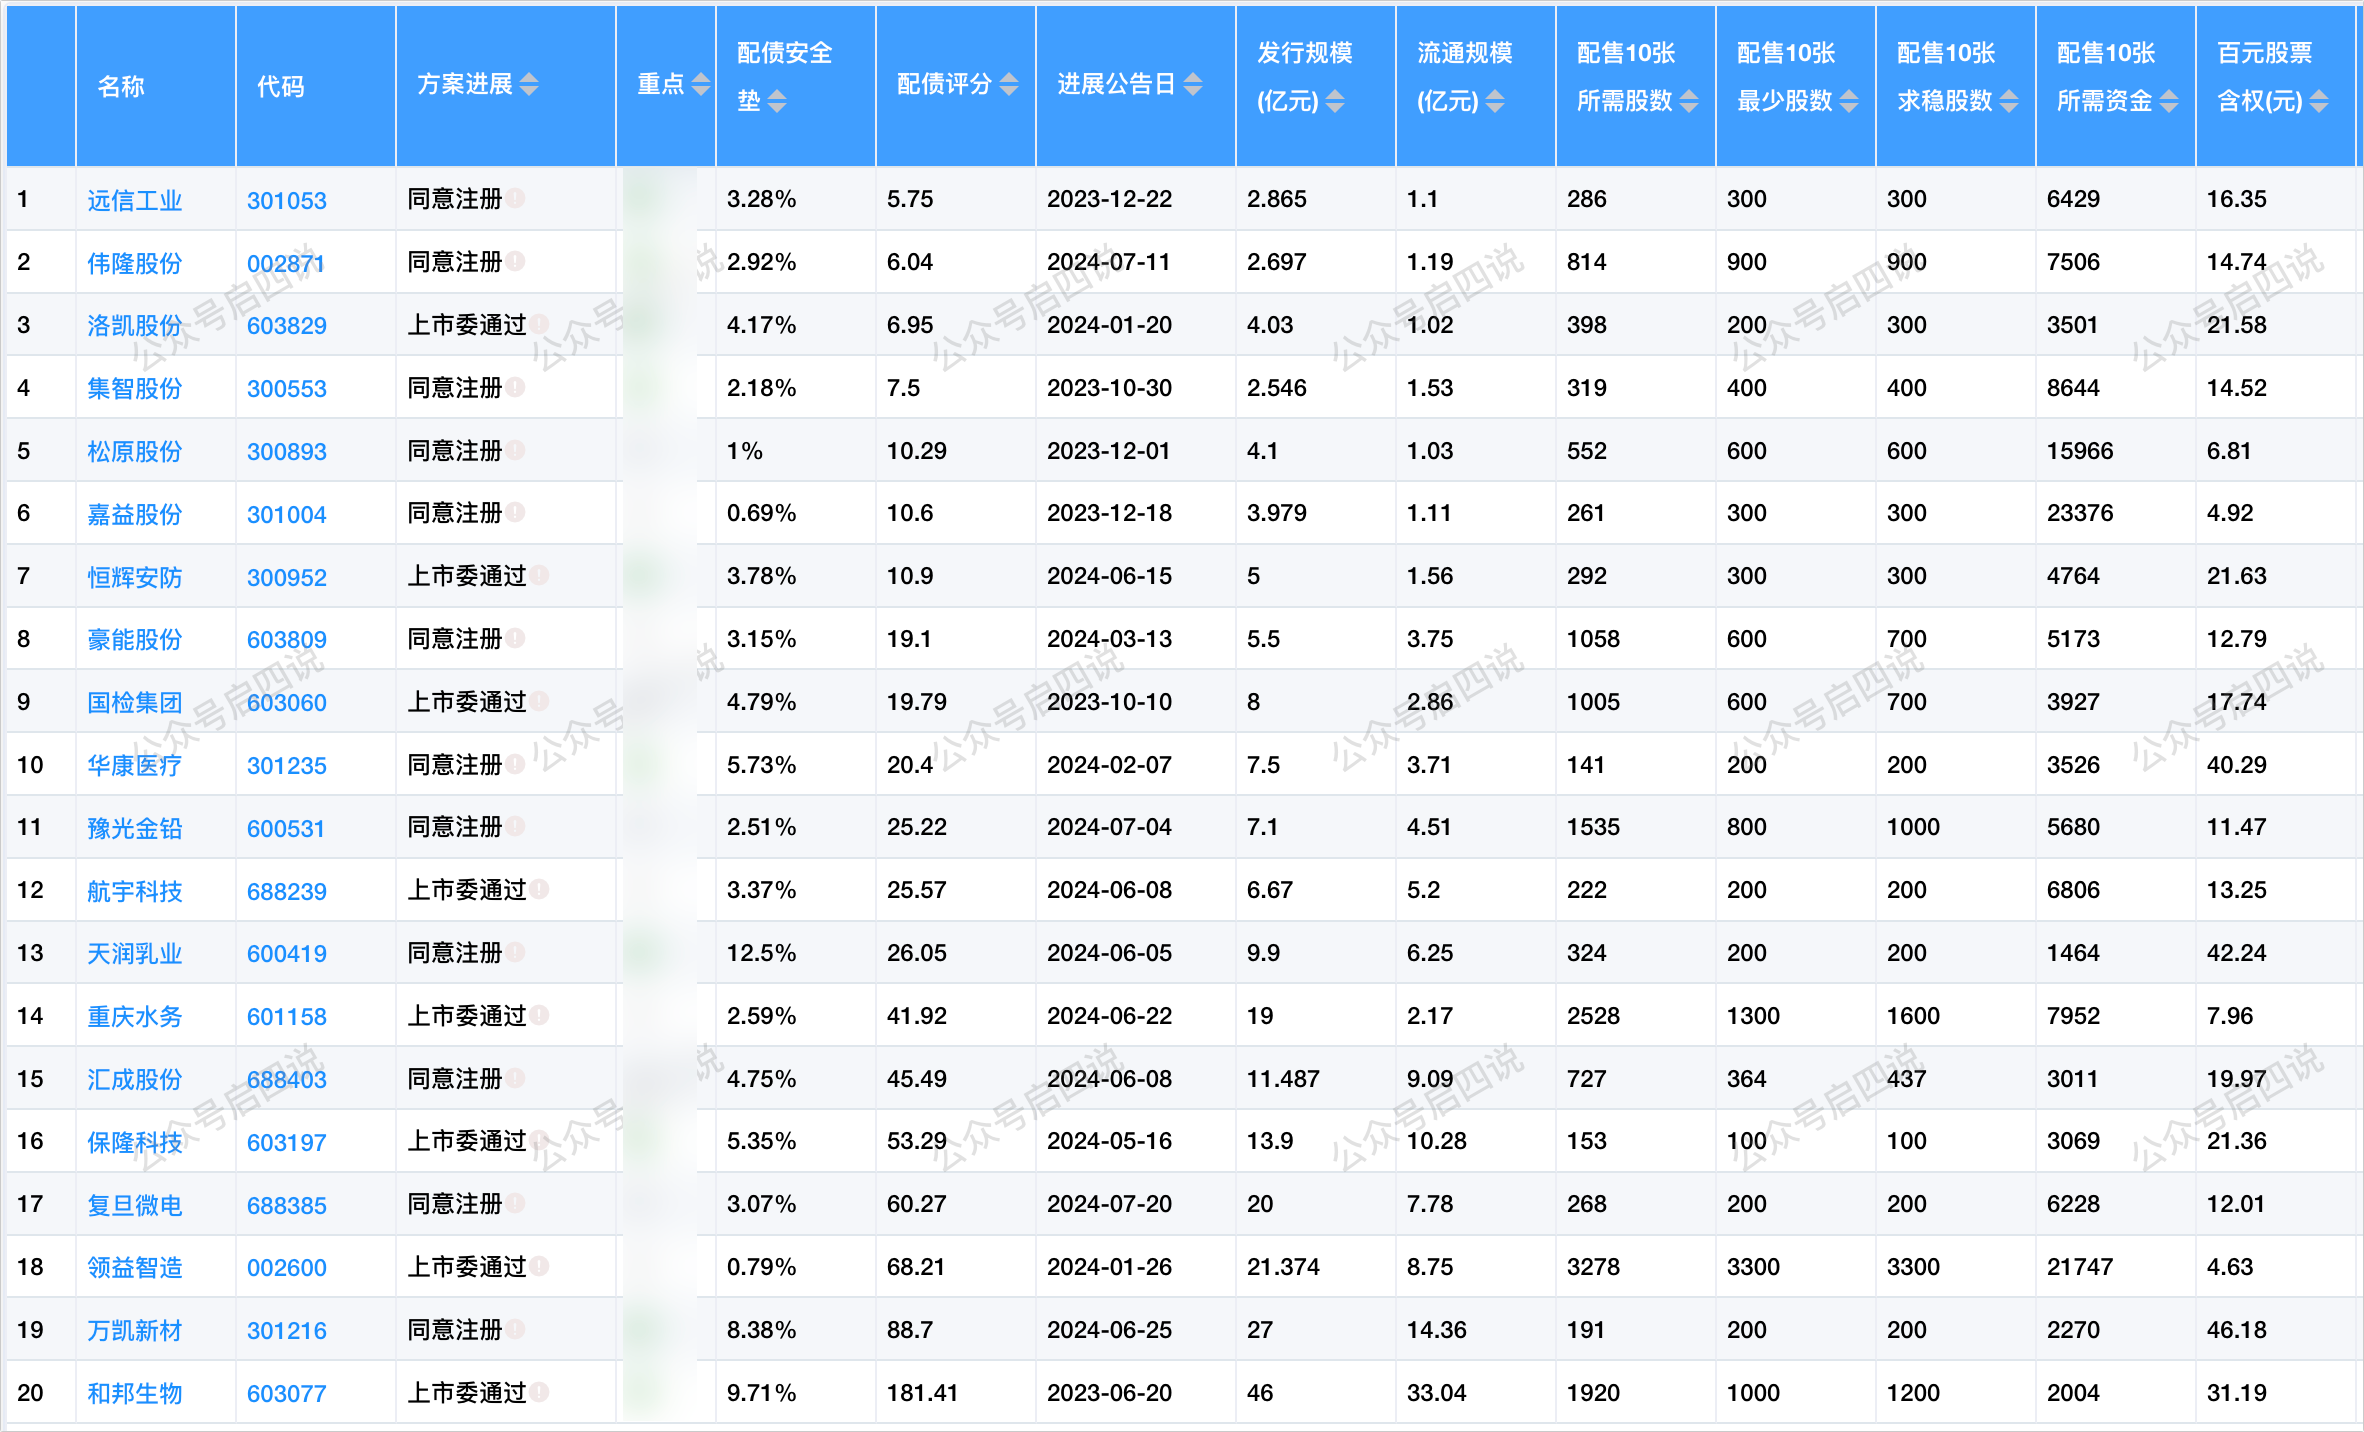Image resolution: width=2364 pixels, height=1432 pixels.
Task: Open 复旦微电 stock link
Action: point(134,1205)
